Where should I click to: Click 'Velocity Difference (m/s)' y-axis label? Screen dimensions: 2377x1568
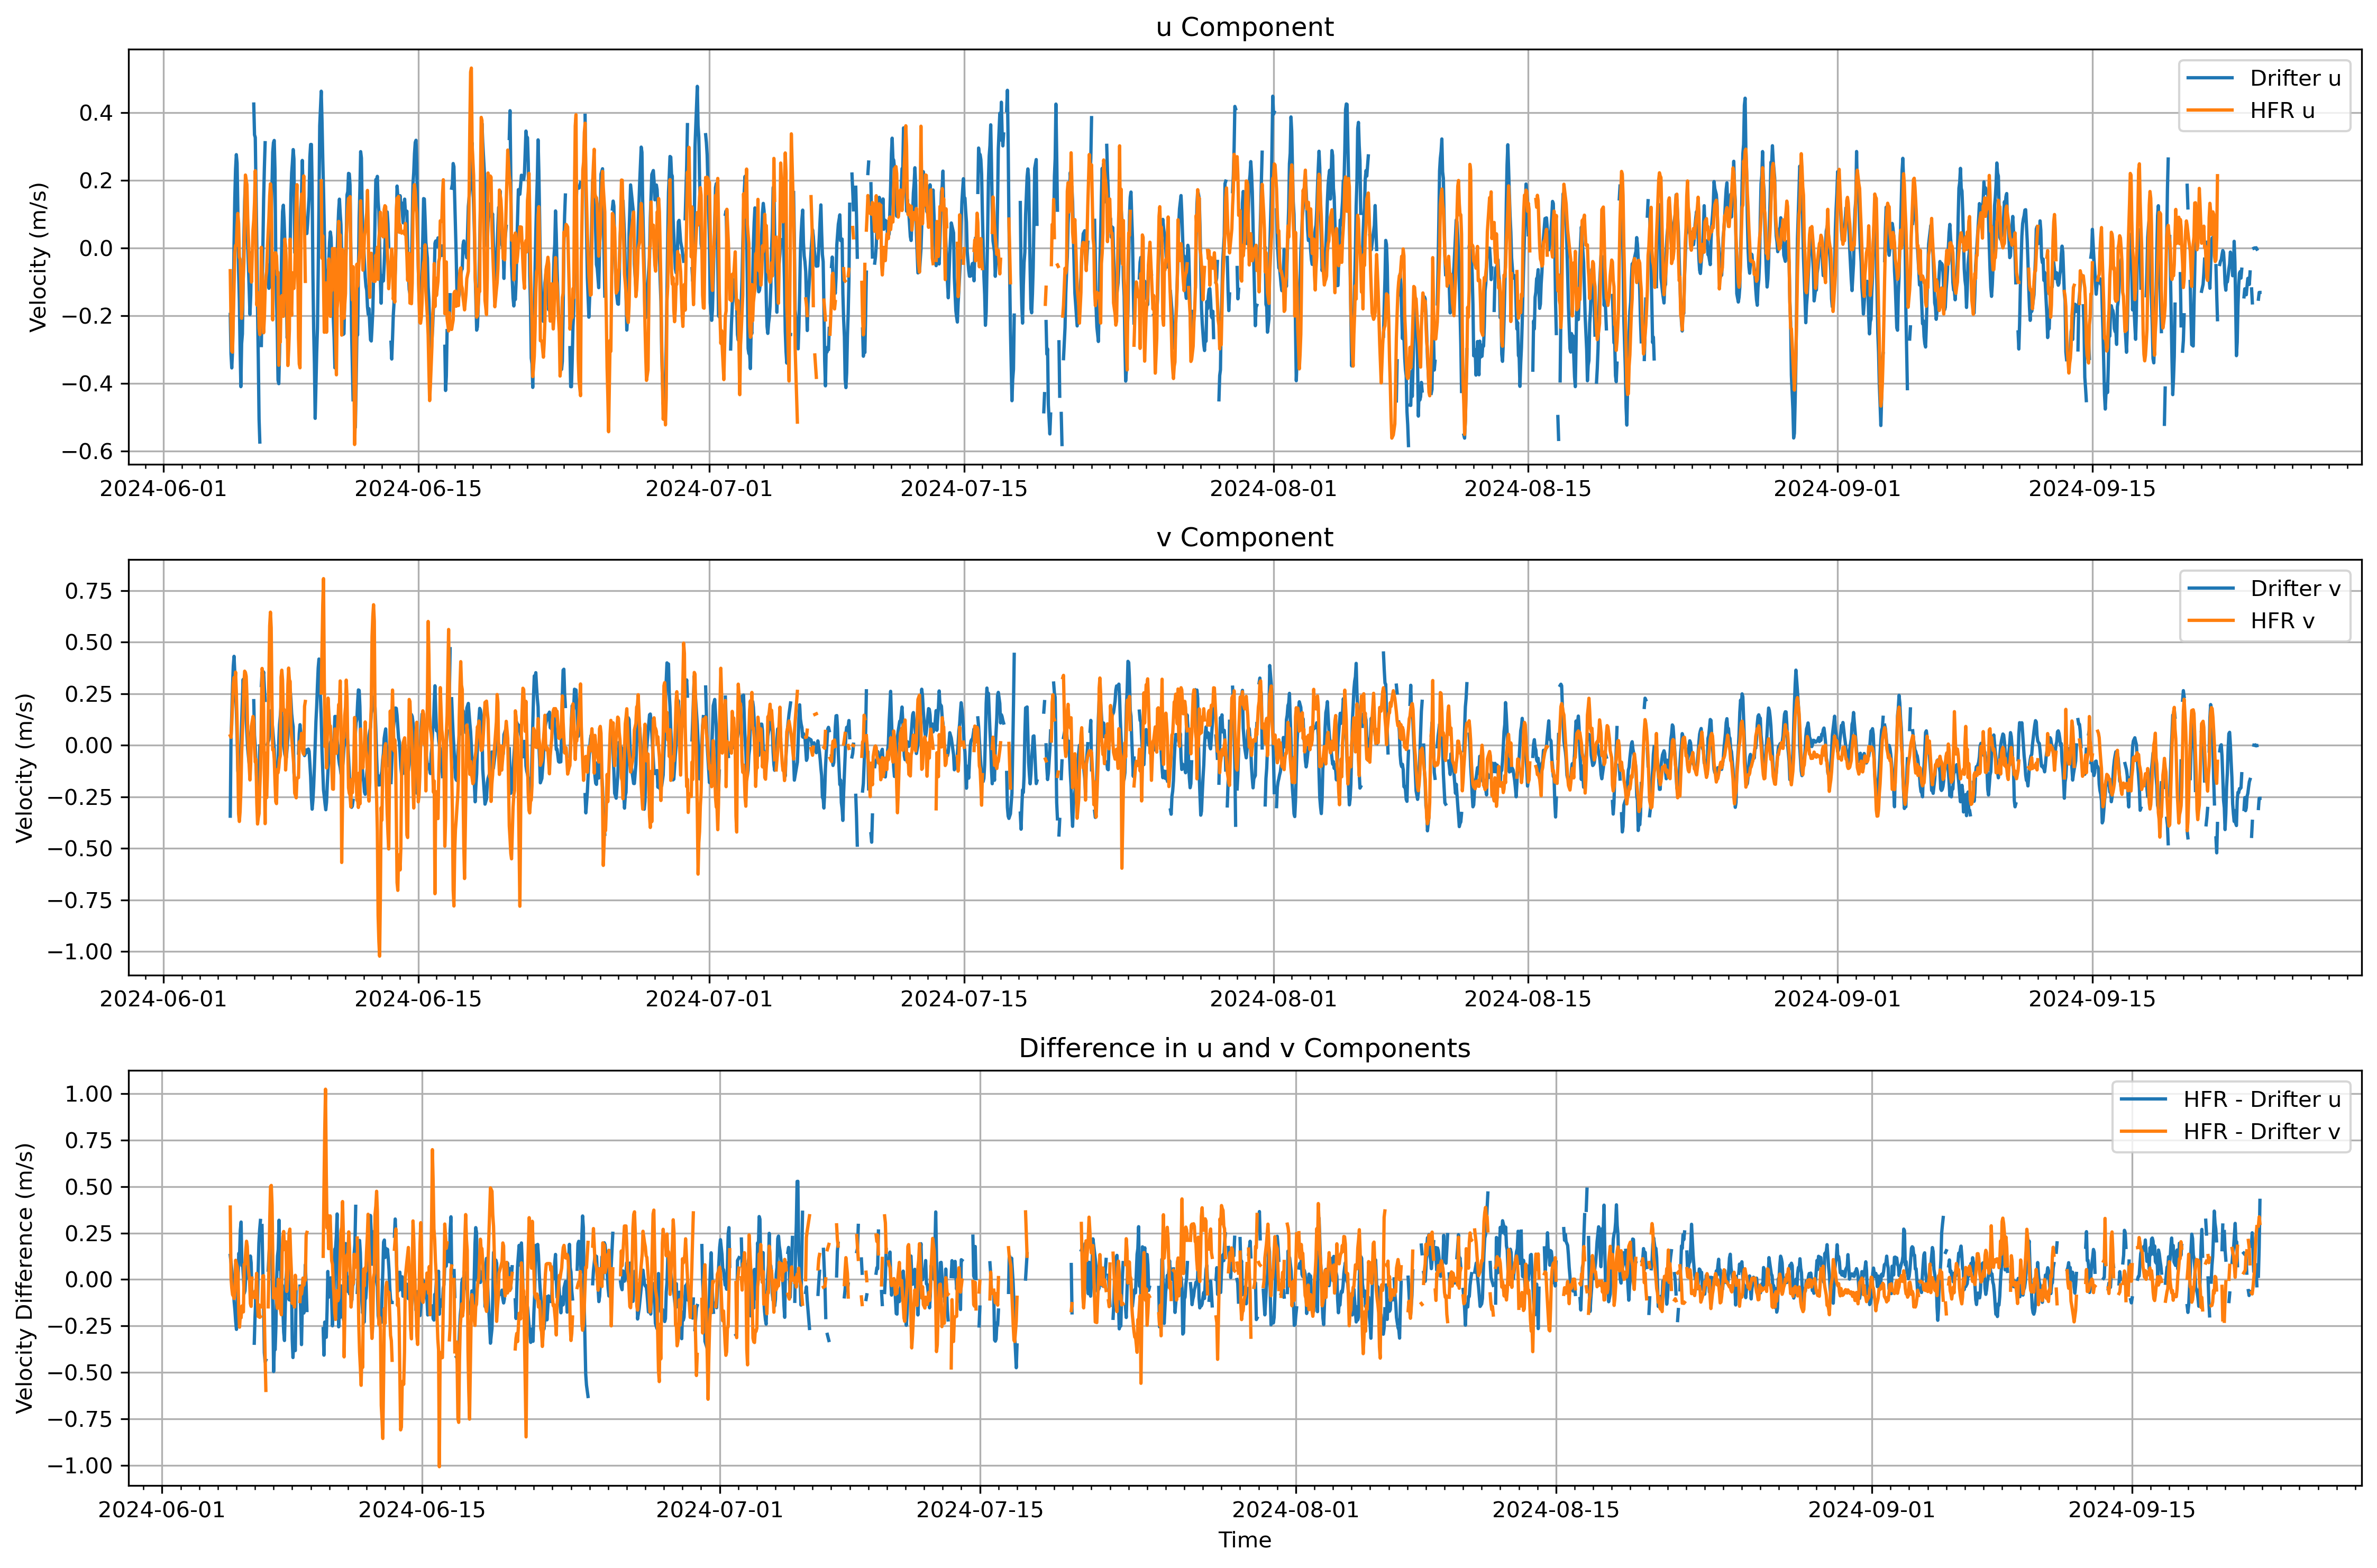coord(25,1278)
